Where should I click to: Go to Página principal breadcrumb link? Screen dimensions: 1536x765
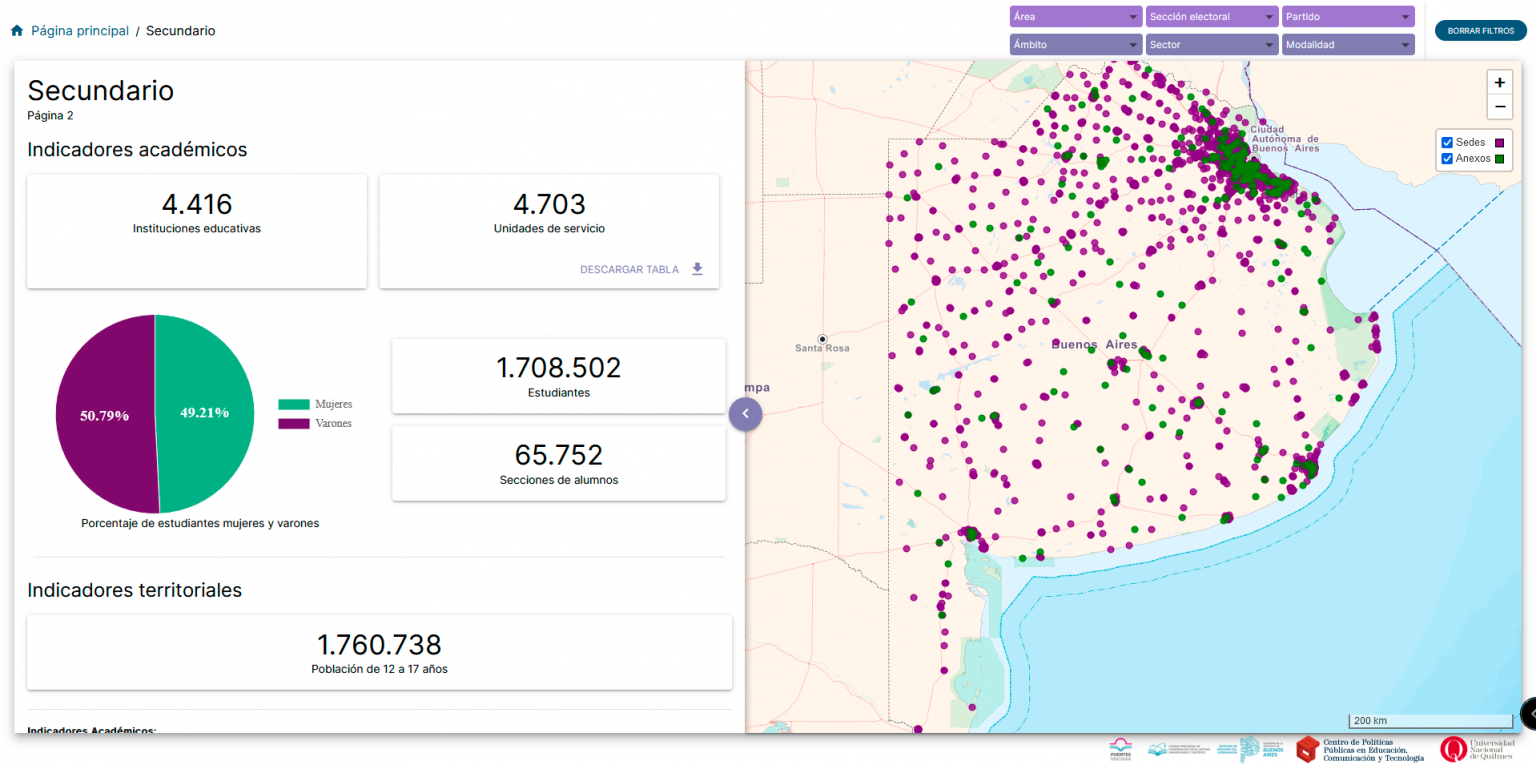80,31
